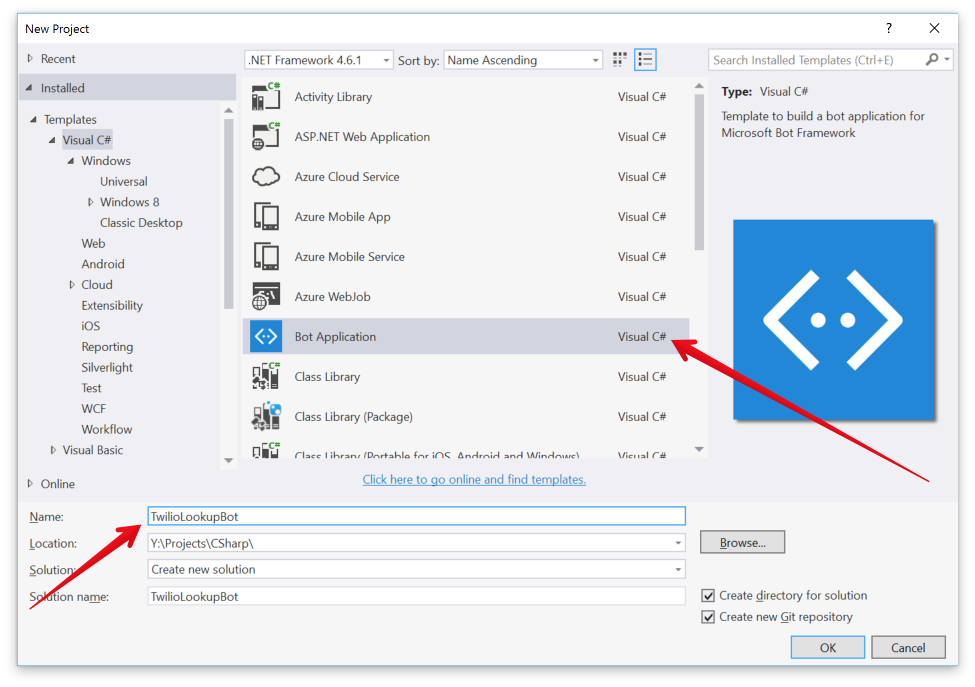Screen dimensions: 975x687
Task: Select the Class Library template name
Action: pyautogui.click(x=327, y=377)
